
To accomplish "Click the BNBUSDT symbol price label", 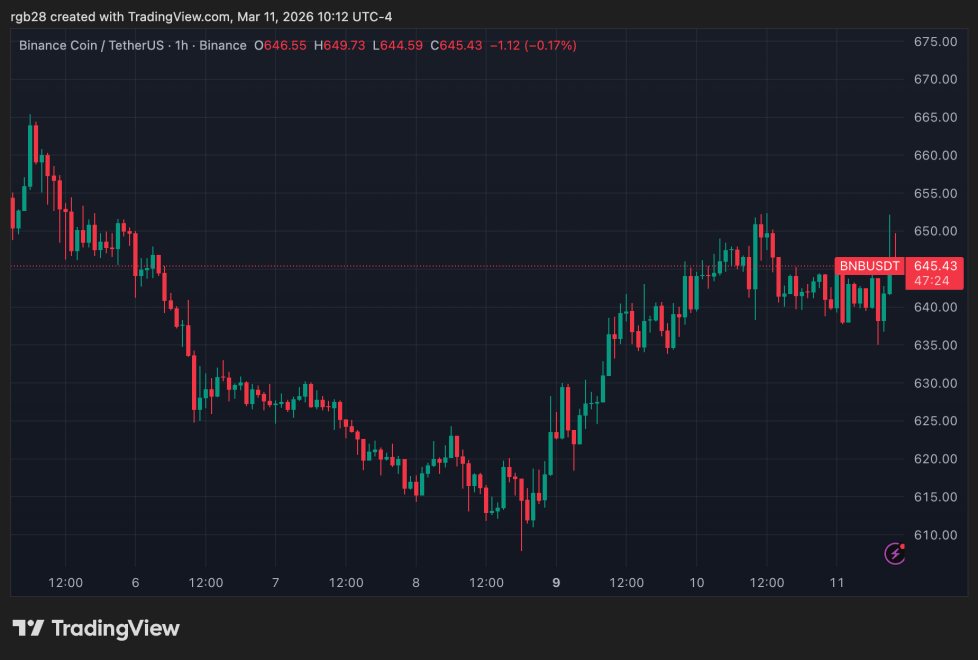I will pos(869,266).
